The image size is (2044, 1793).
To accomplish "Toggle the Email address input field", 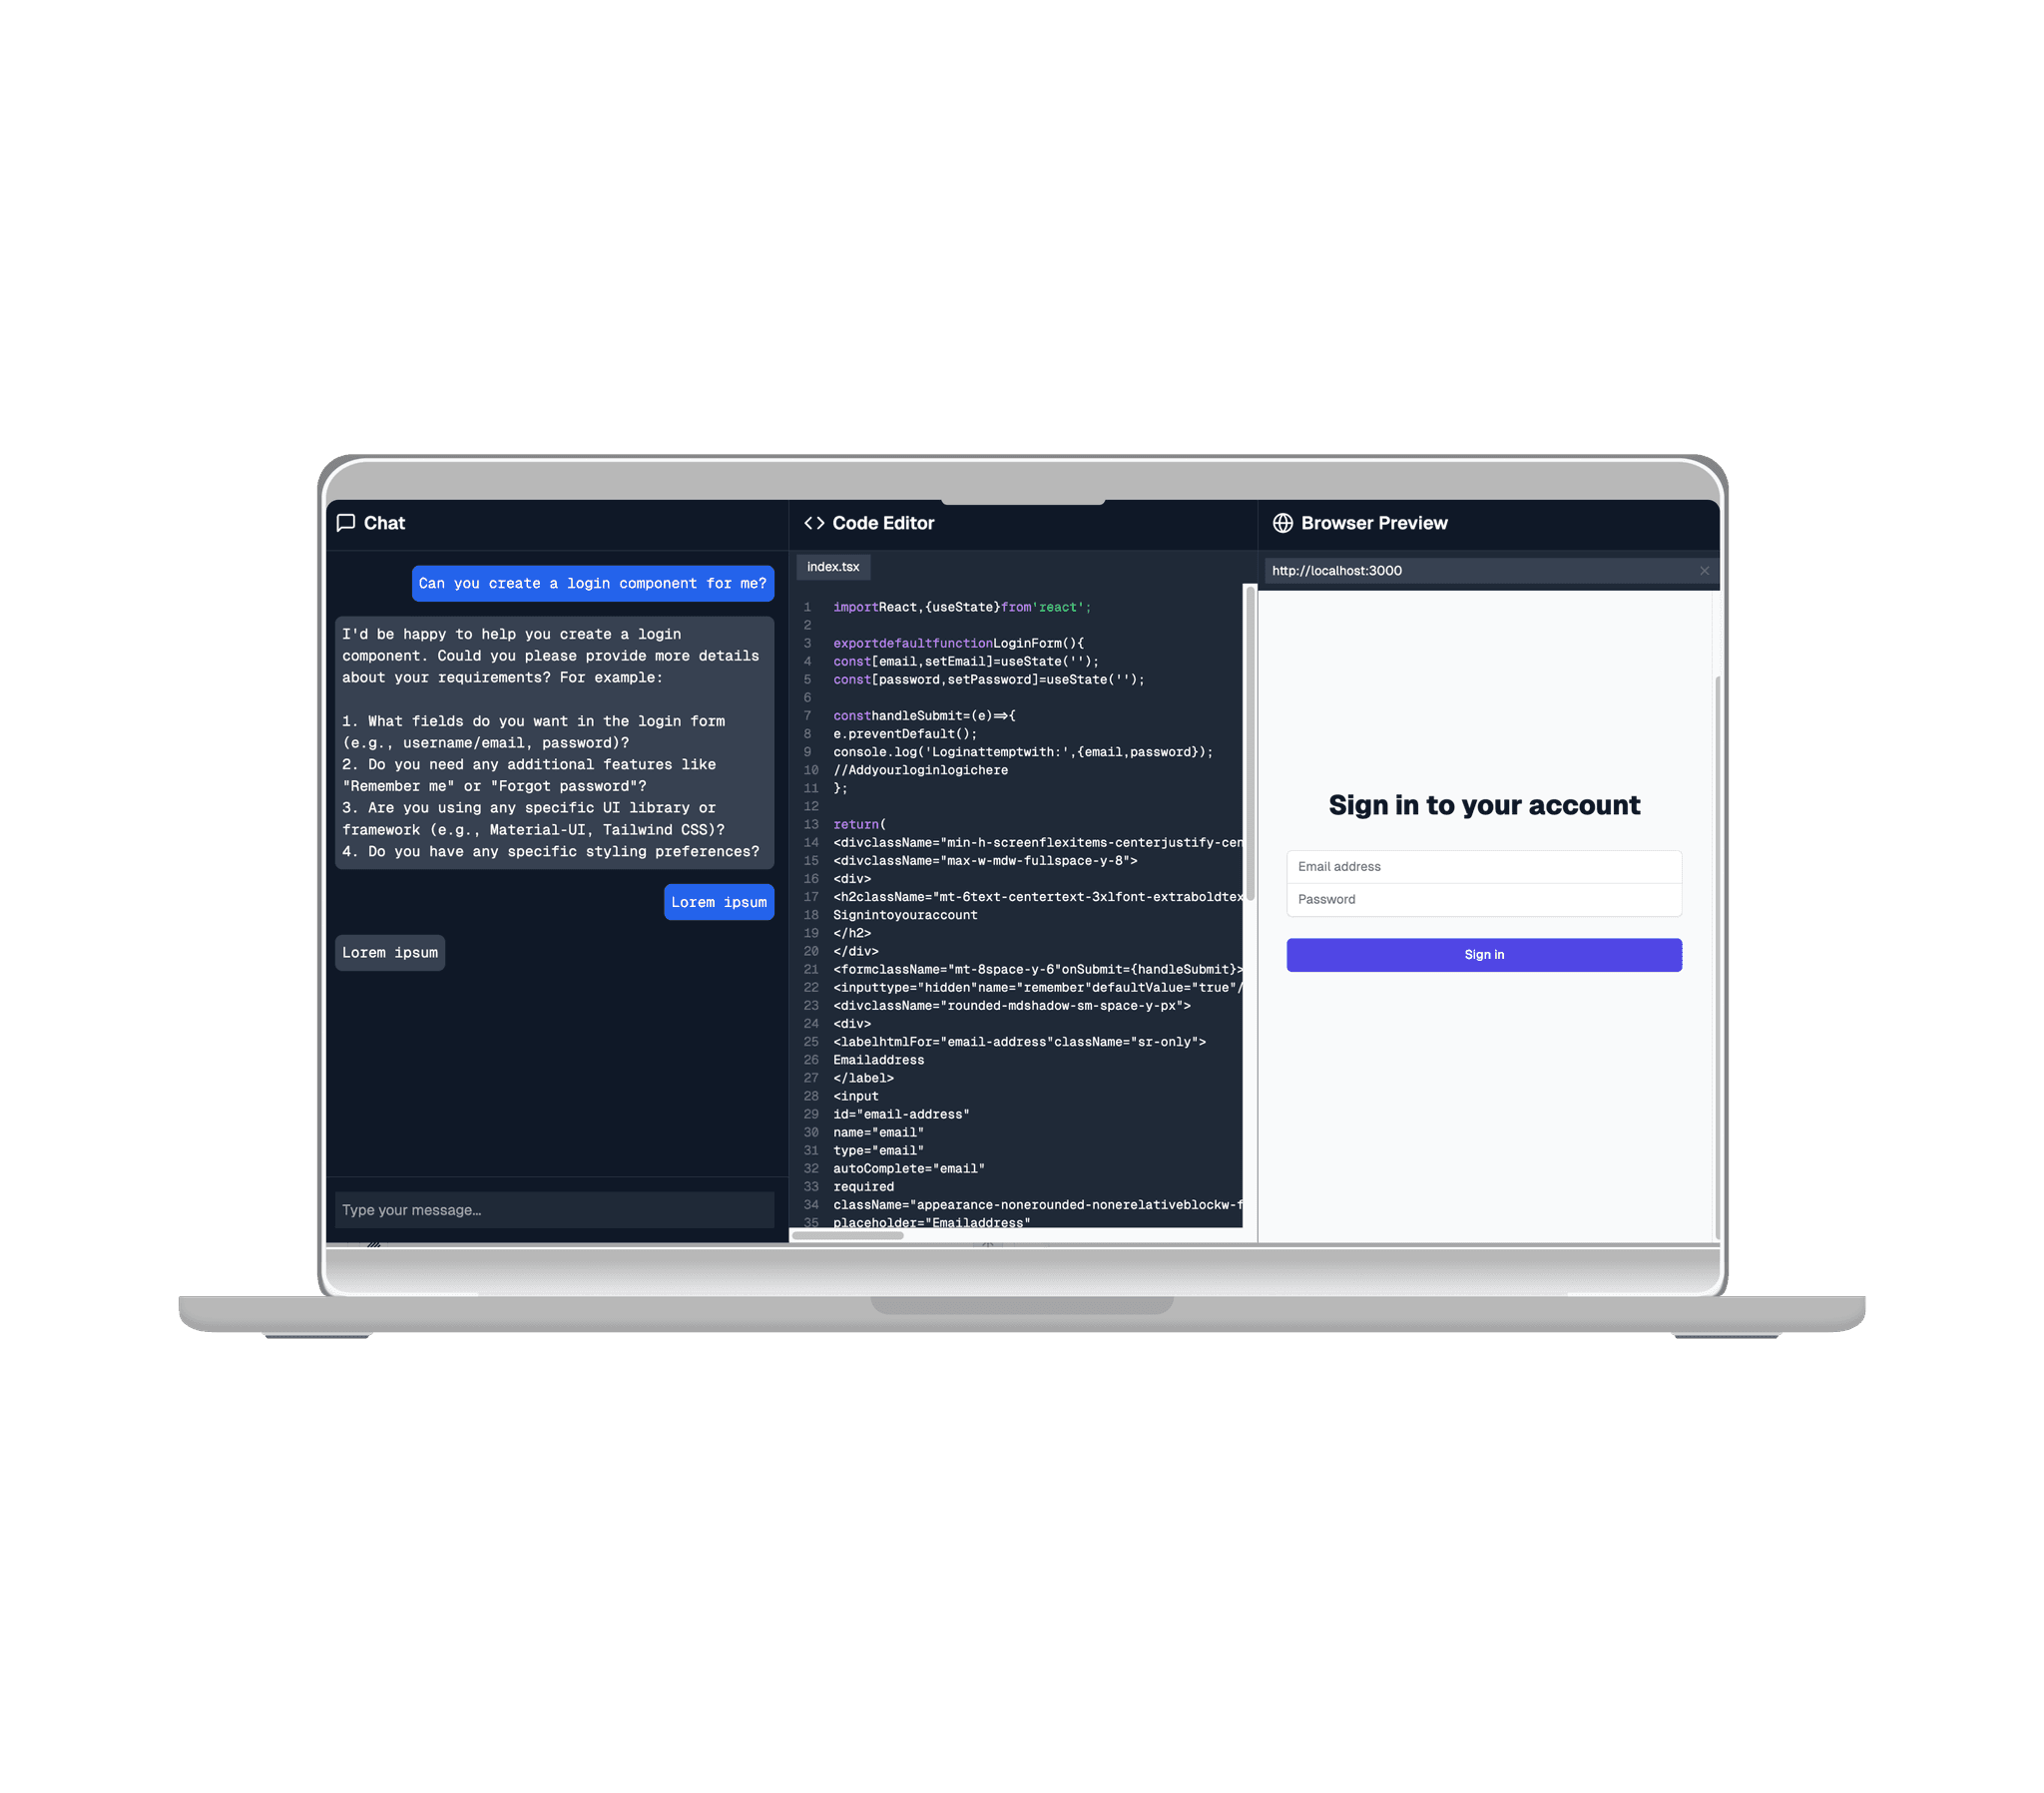I will 1484,863.
